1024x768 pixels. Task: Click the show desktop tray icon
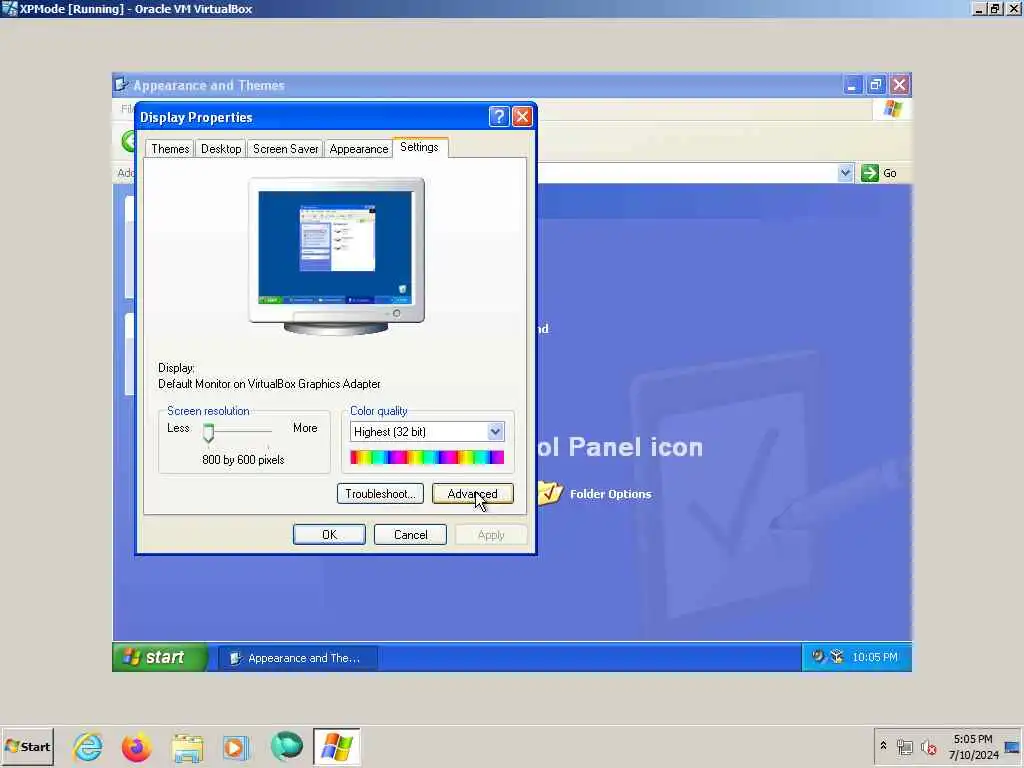(x=1012, y=747)
